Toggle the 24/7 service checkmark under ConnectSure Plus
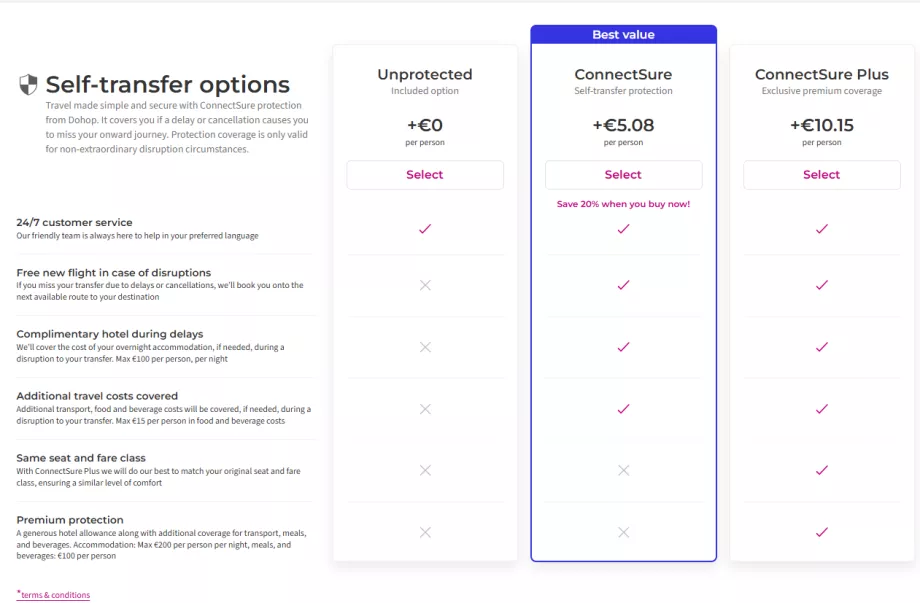Screen dimensions: 920x603 [x=821, y=228]
